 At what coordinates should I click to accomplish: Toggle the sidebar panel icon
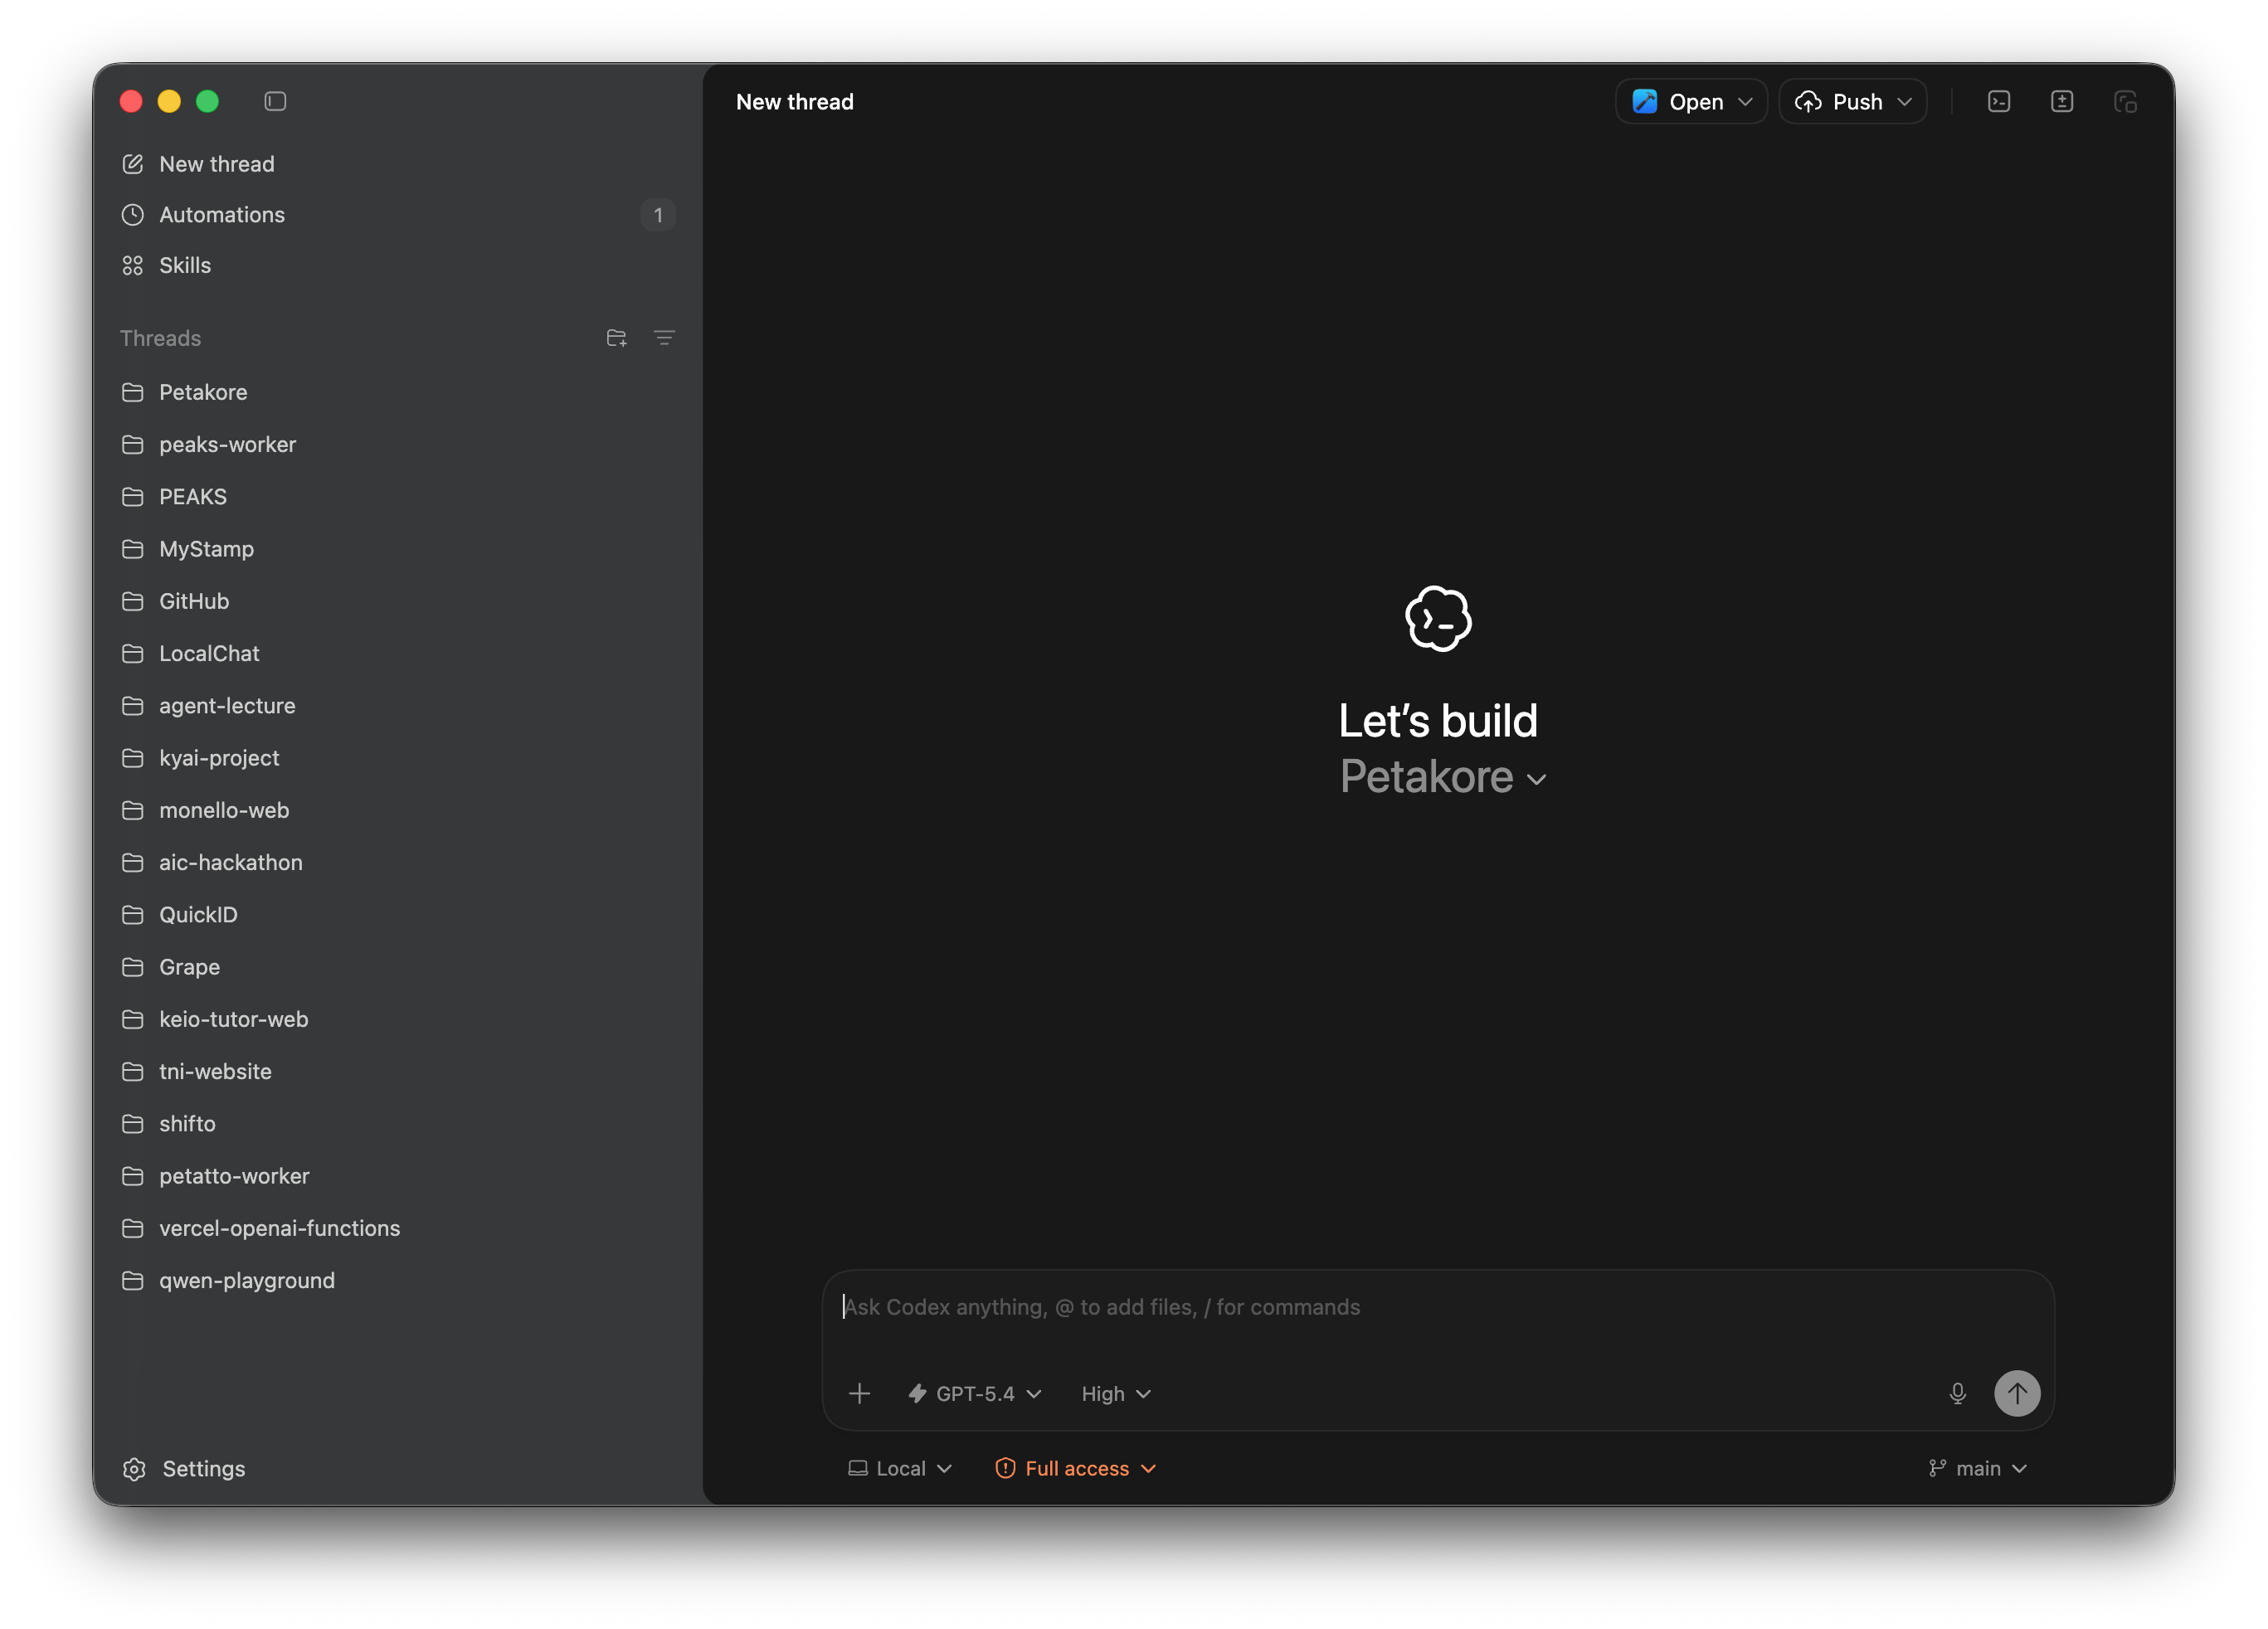275,101
